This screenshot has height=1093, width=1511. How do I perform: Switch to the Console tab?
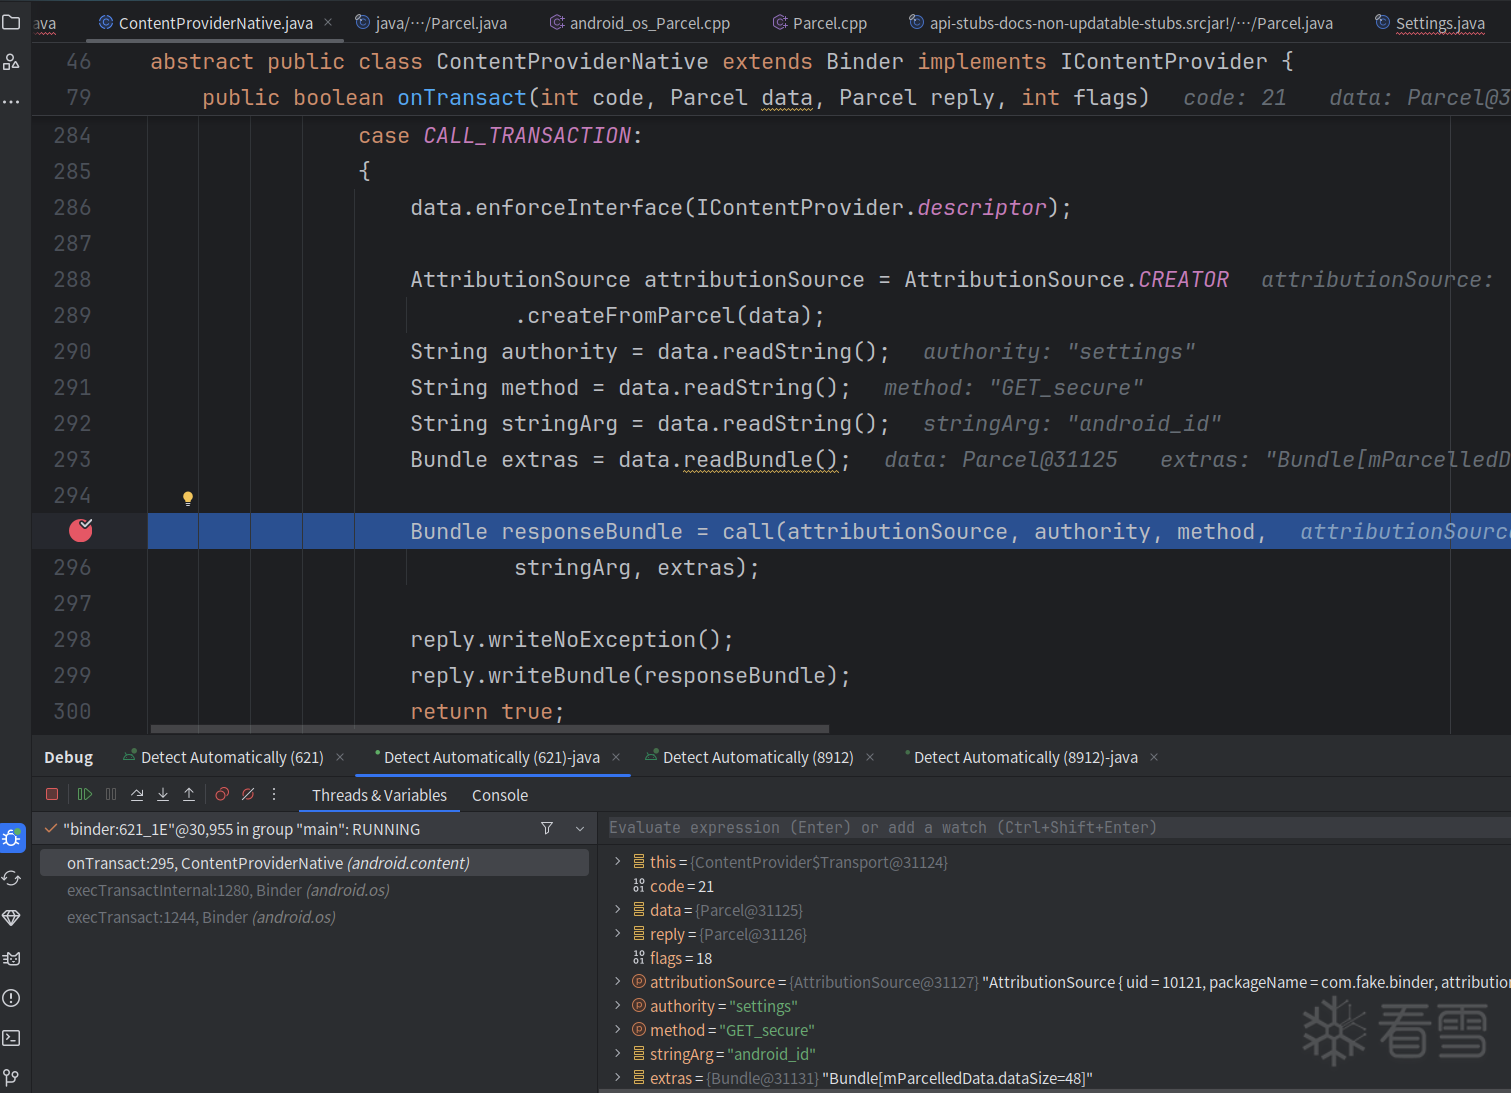click(x=500, y=795)
